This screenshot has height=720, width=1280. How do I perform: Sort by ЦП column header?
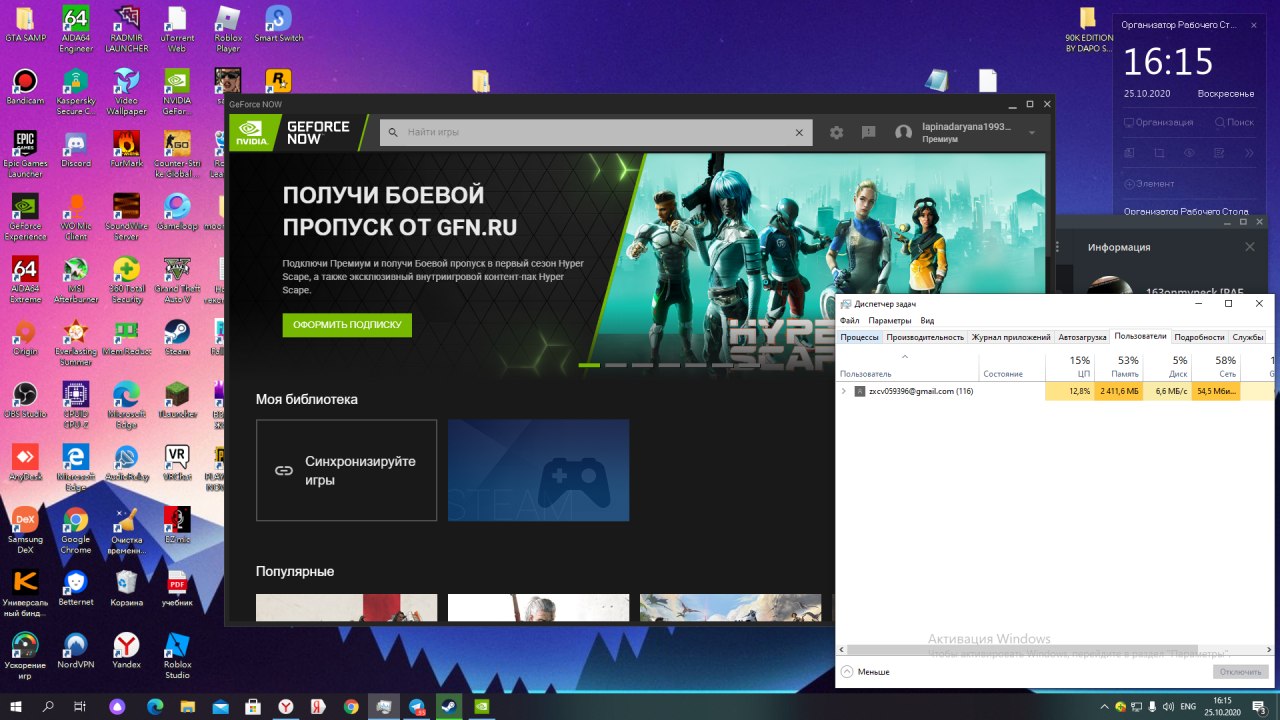[1071, 366]
